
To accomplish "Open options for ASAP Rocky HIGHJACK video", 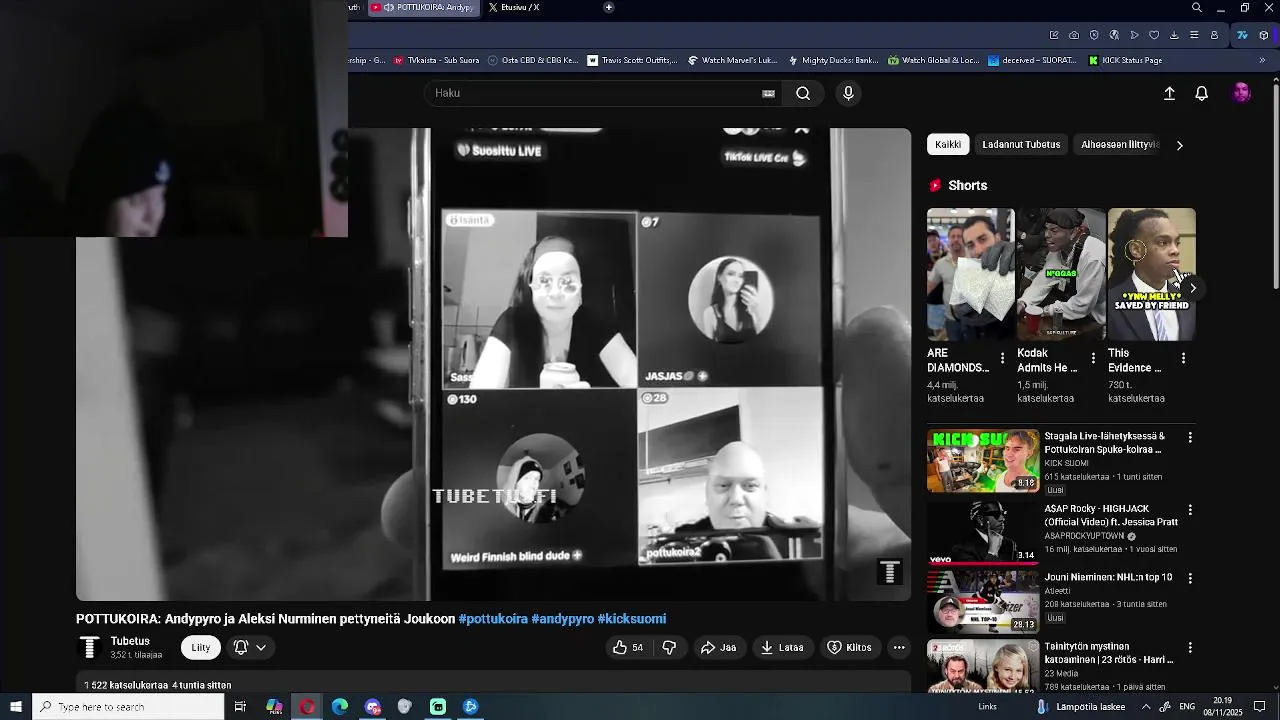I will tap(1190, 510).
